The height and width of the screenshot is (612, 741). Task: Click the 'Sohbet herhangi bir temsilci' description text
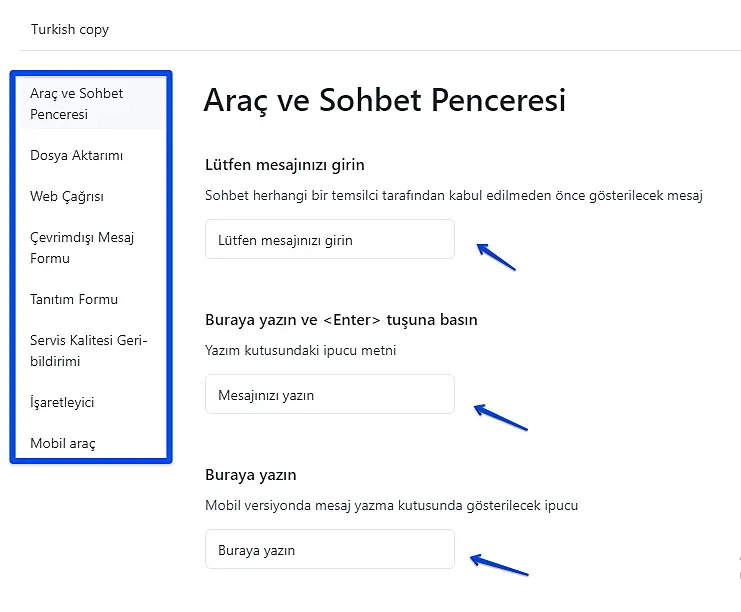tap(454, 195)
